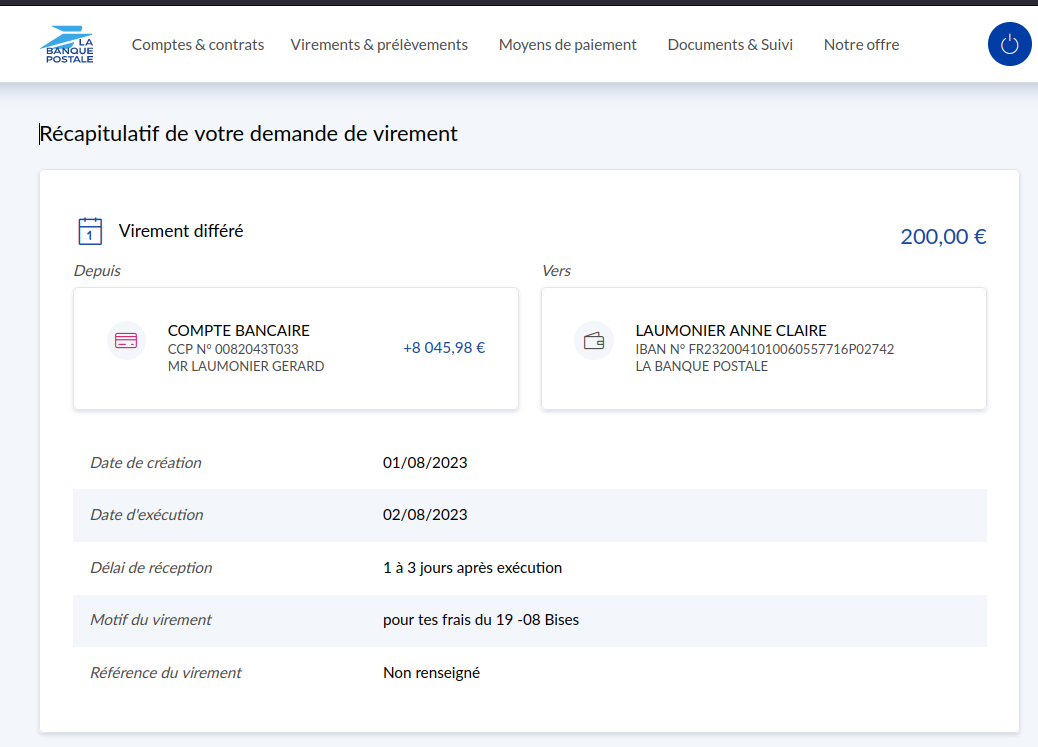The width and height of the screenshot is (1038, 747).
Task: Open the Notre offre menu
Action: 861,45
